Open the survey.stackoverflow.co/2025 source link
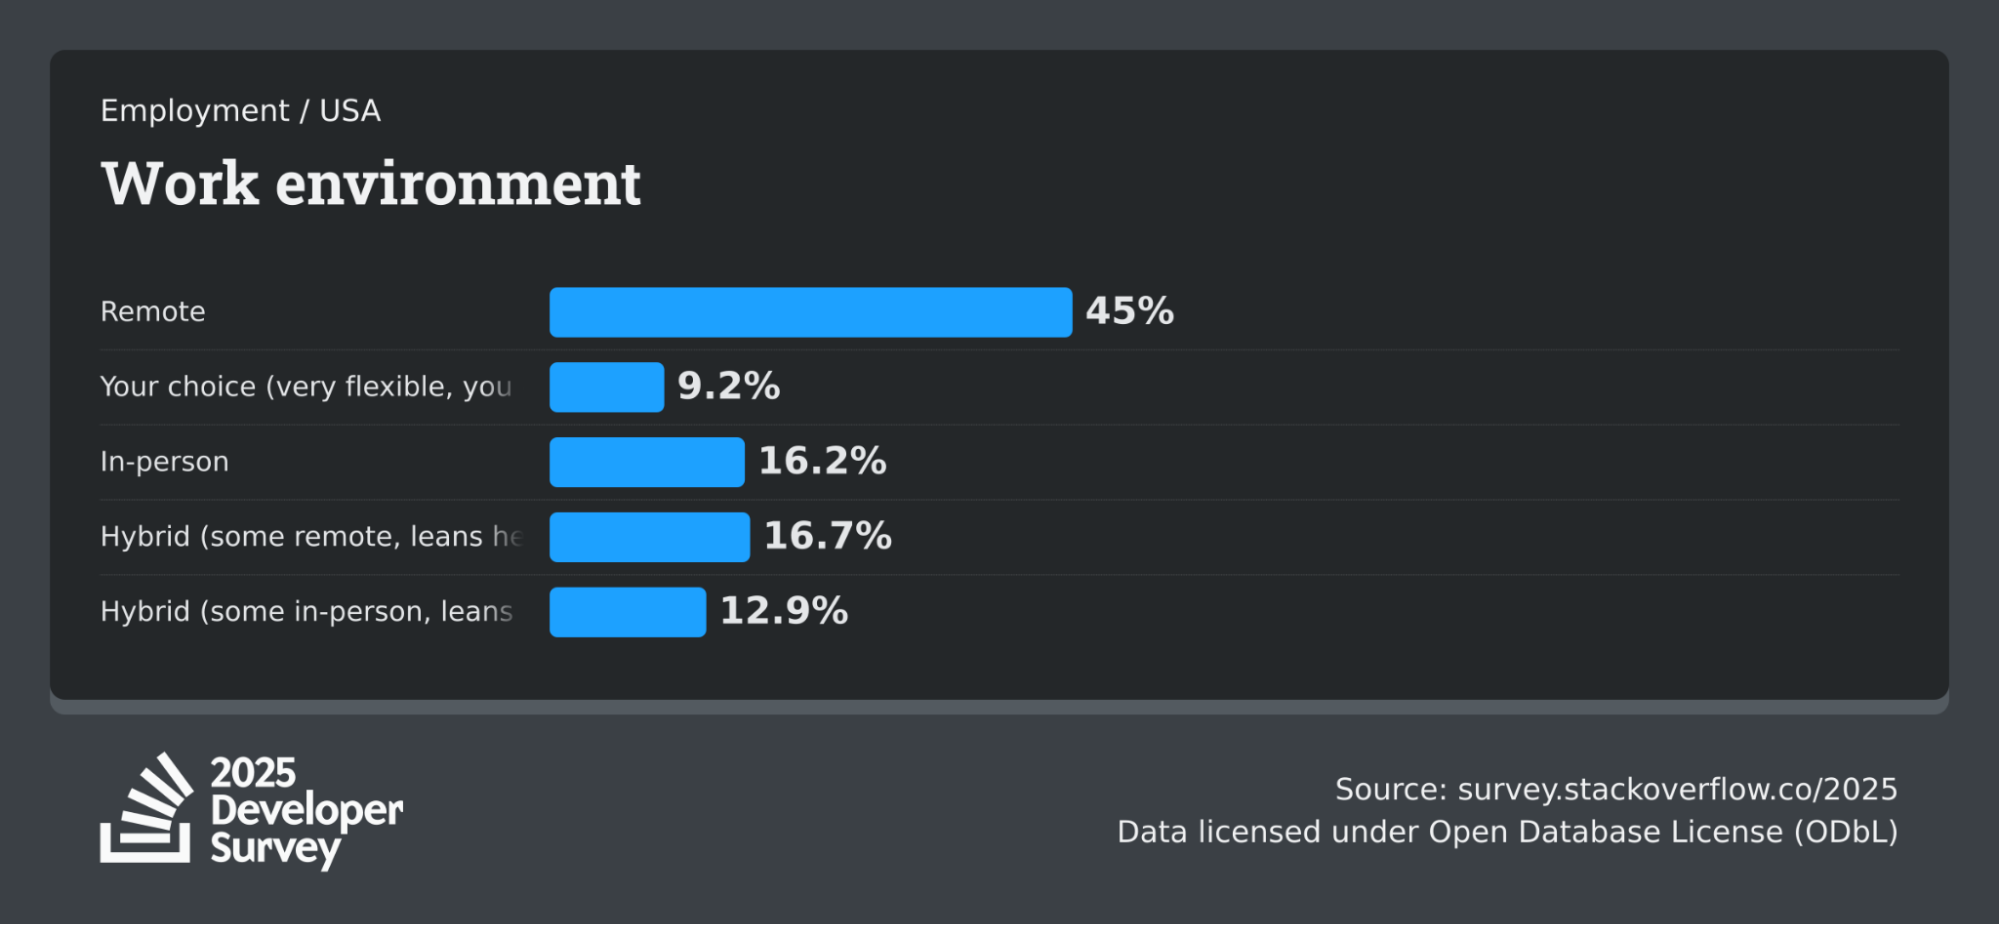This screenshot has height=925, width=1999. pos(1676,789)
